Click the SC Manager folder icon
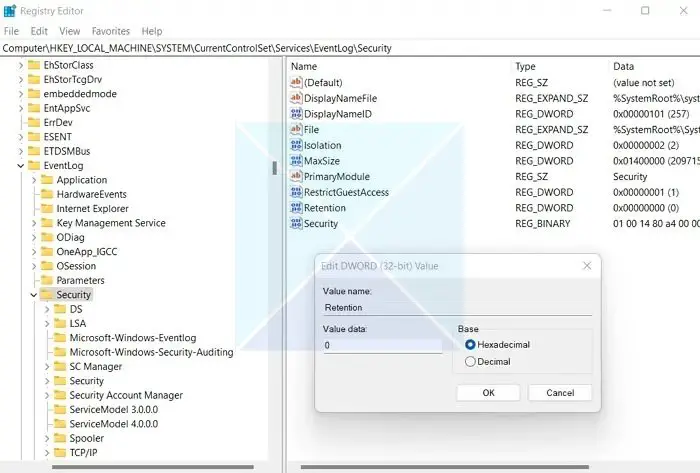 60,366
